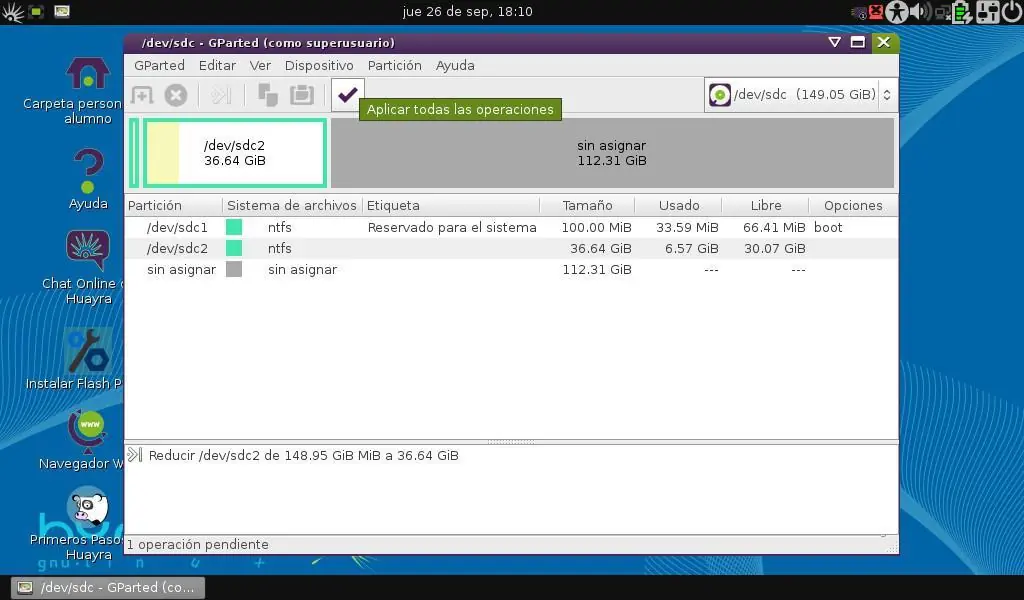1024x600 pixels.
Task: Open the Ayuda menu
Action: (x=455, y=65)
